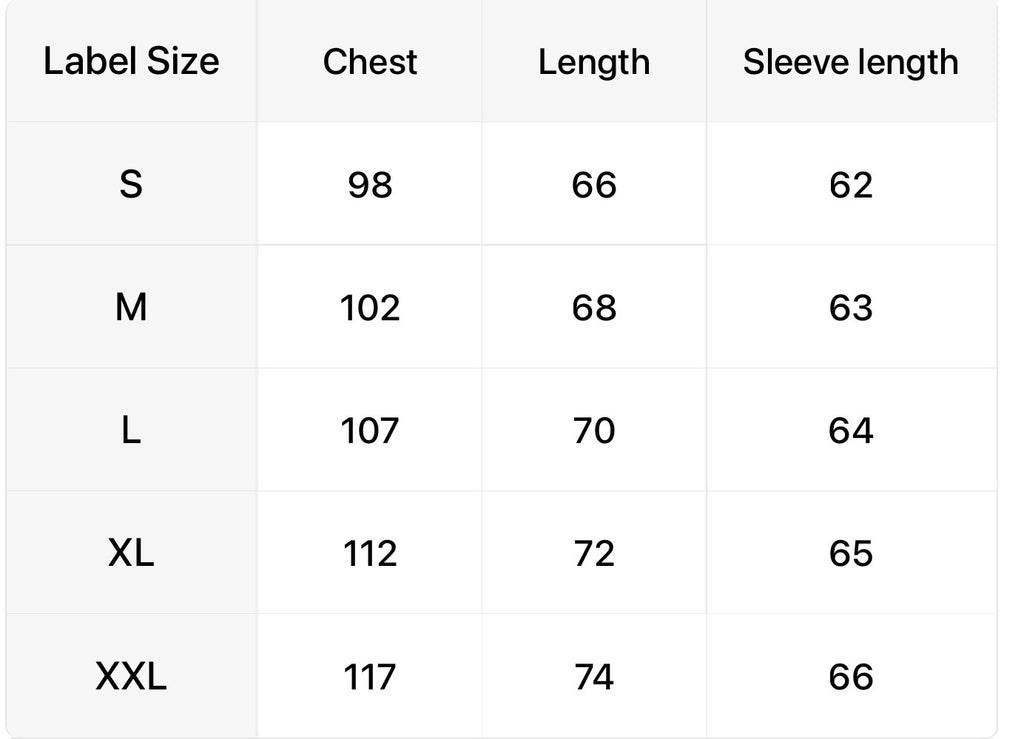Click chest value 98 for size S
This screenshot has width=1024, height=739.
pos(370,185)
